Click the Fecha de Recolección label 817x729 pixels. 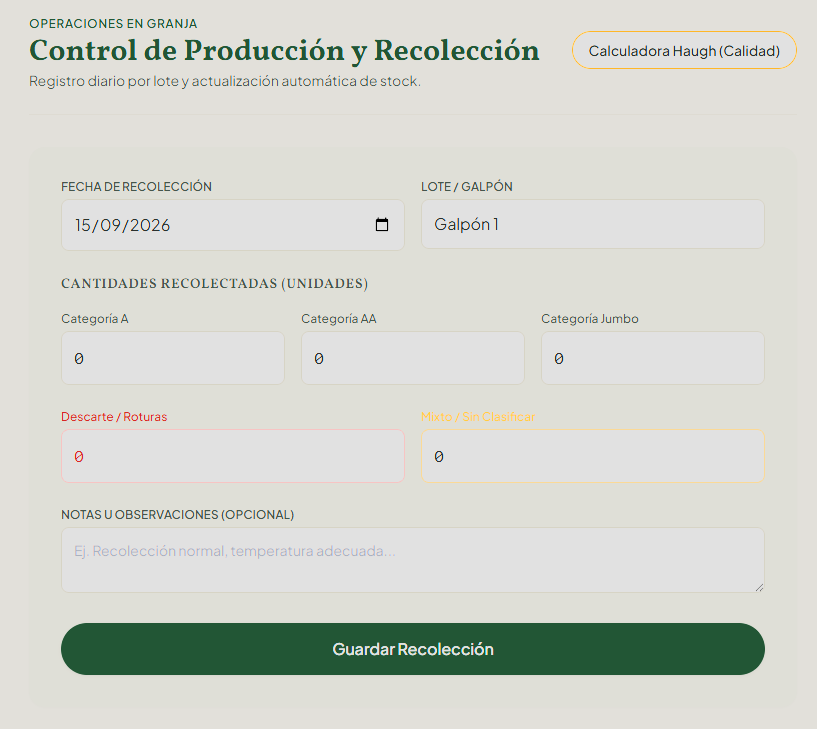pos(137,187)
